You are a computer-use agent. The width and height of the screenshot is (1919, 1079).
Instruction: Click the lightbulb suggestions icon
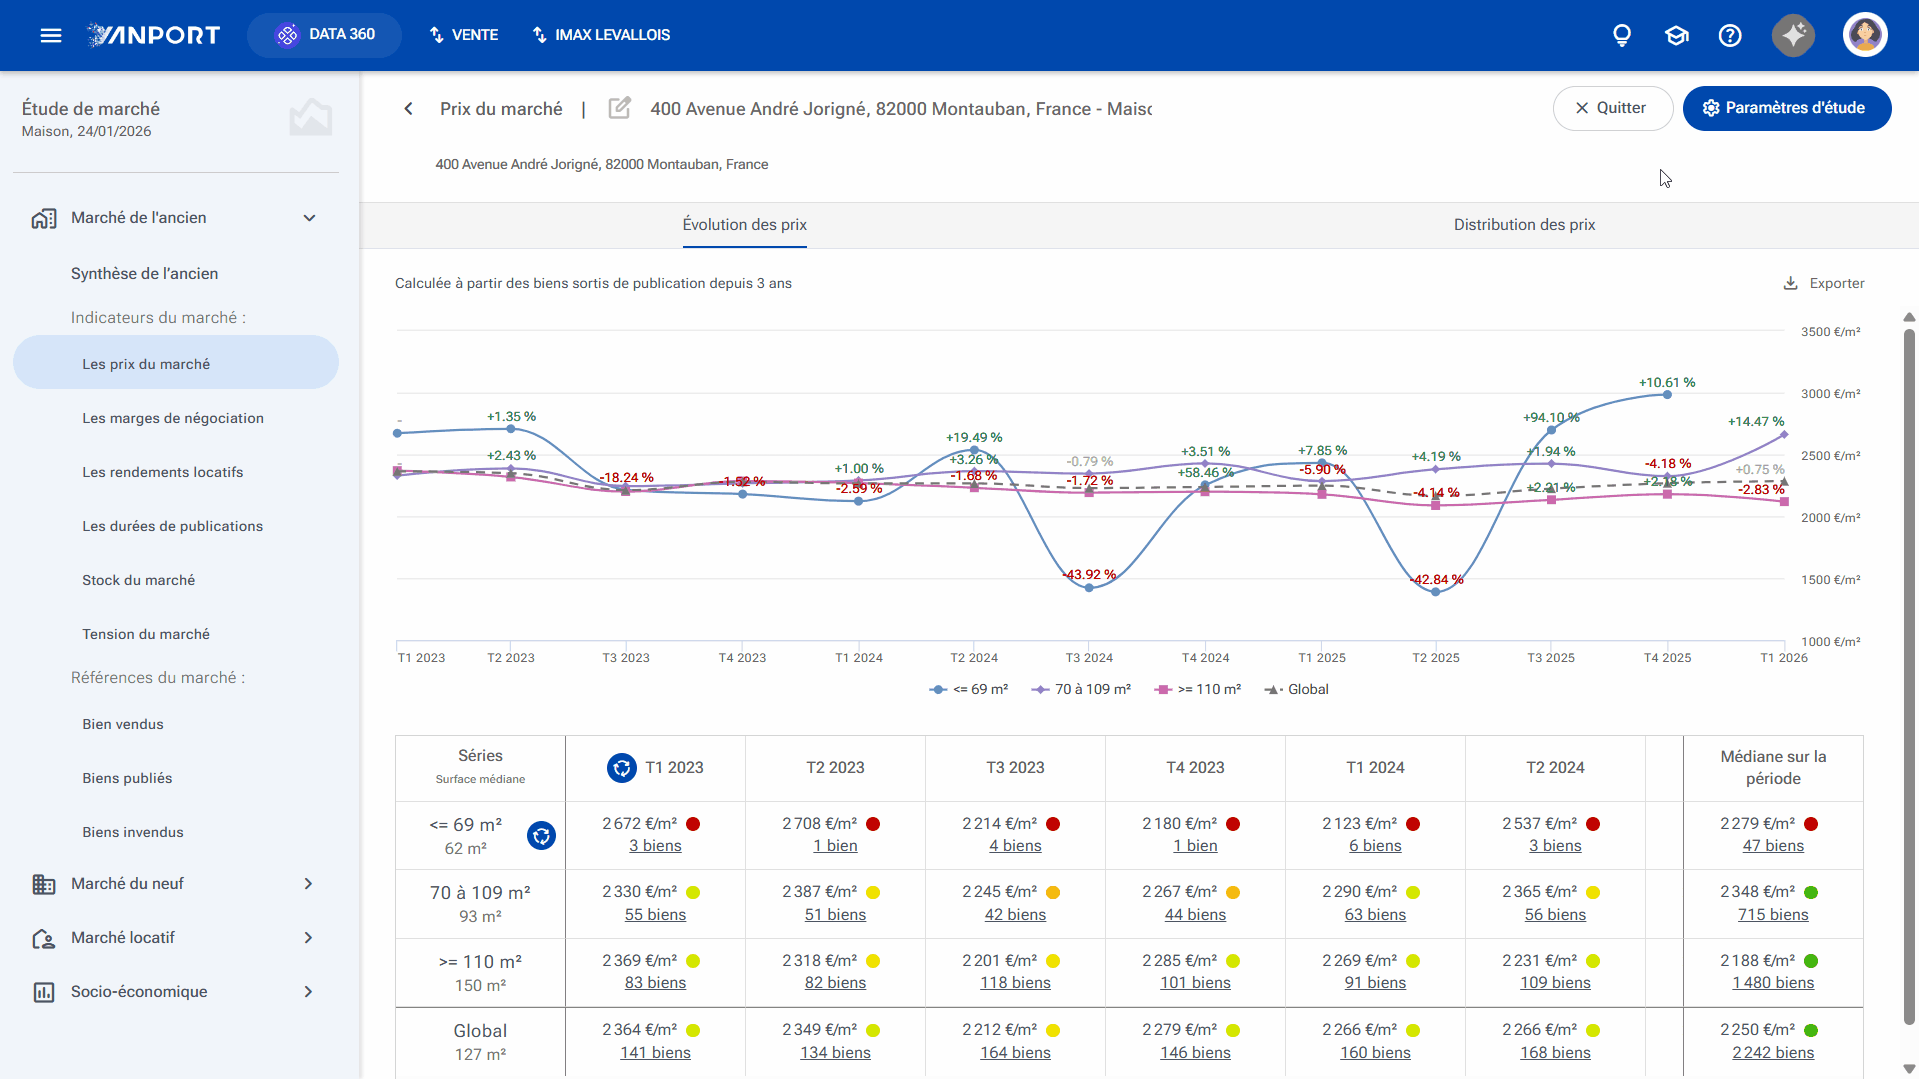tap(1622, 35)
